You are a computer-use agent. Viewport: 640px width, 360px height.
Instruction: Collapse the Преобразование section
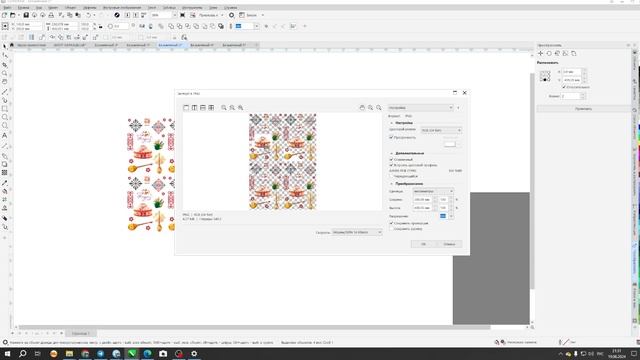click(391, 184)
